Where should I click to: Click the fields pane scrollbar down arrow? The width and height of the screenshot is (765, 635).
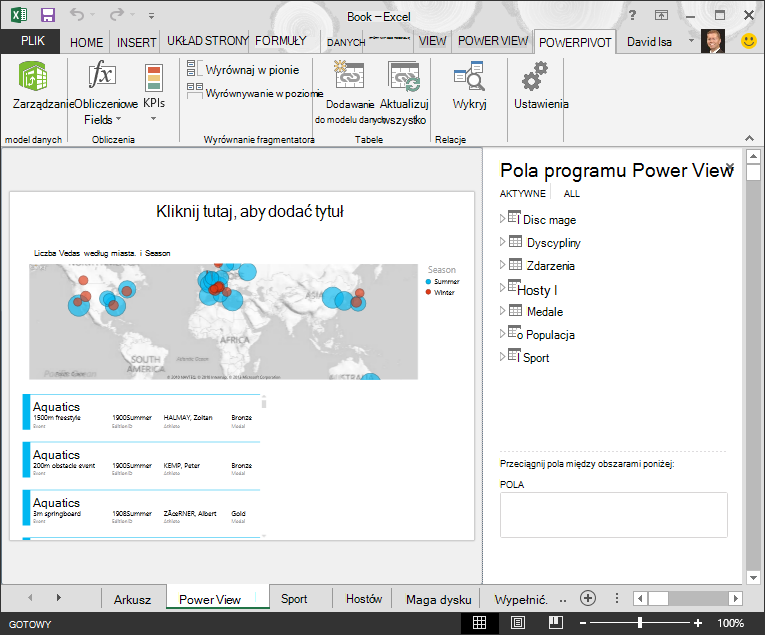pos(753,577)
